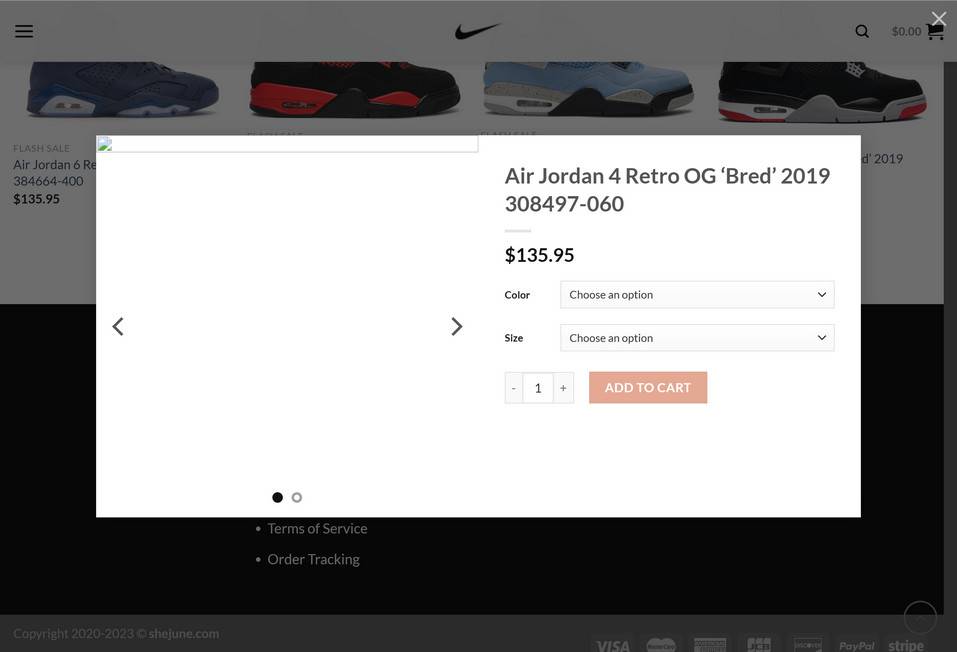This screenshot has height=652, width=957.
Task: Click the shejune.com copyright link
Action: click(184, 634)
